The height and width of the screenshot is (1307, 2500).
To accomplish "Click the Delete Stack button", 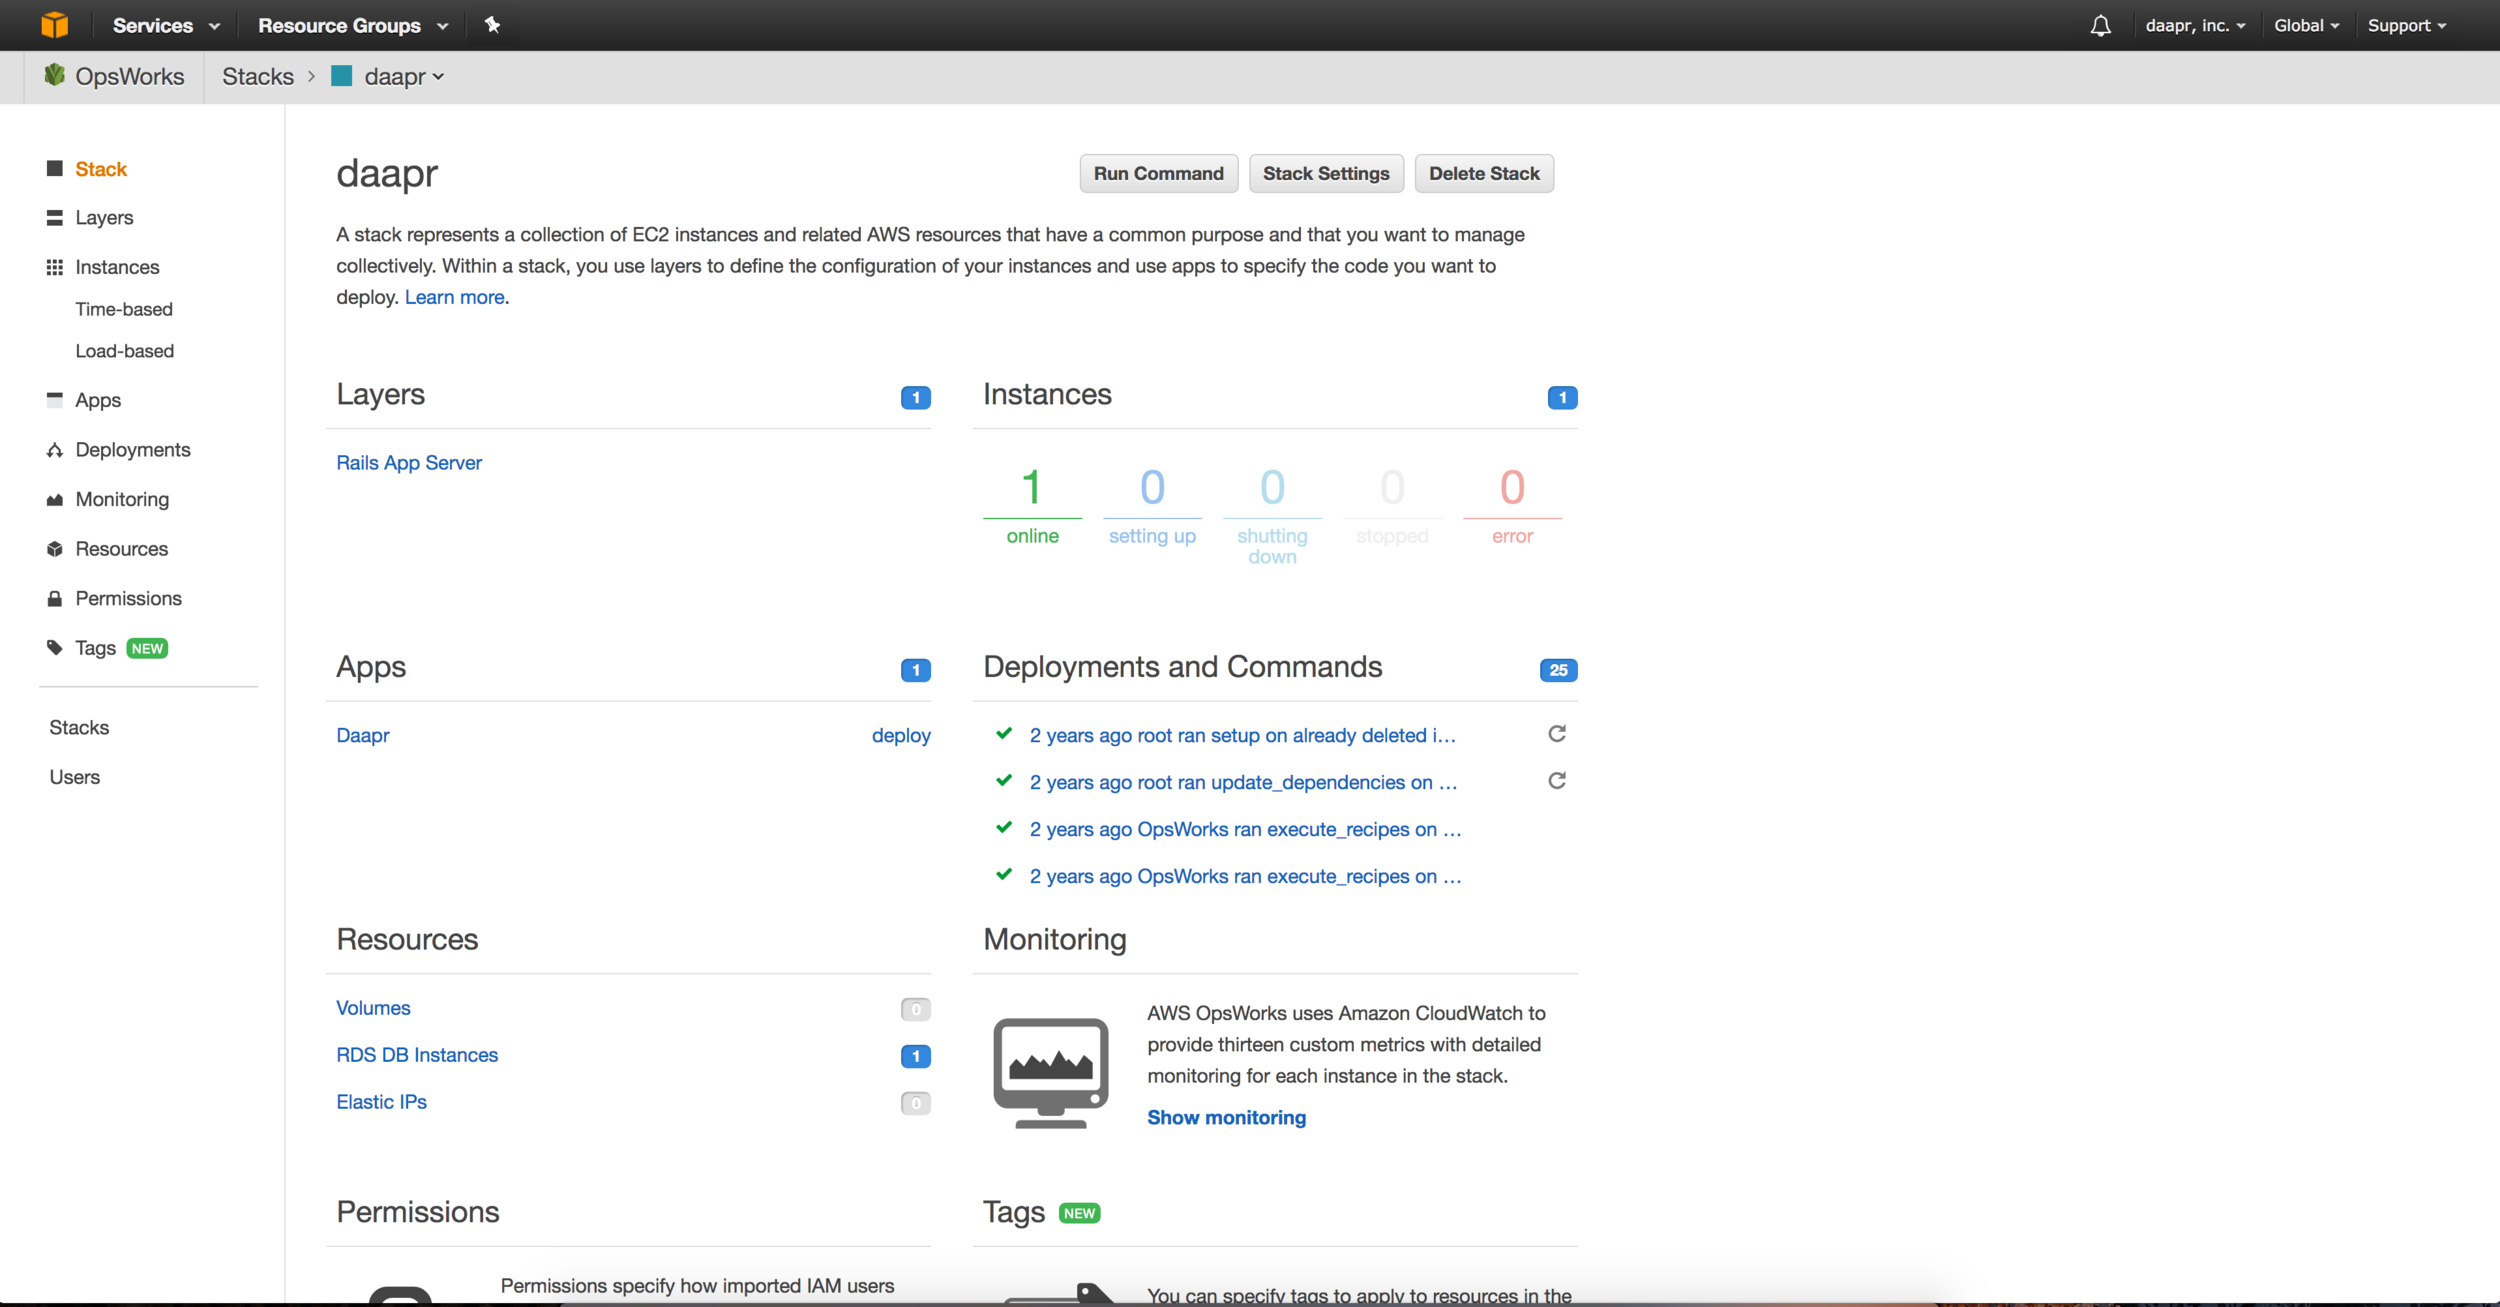I will coord(1484,173).
